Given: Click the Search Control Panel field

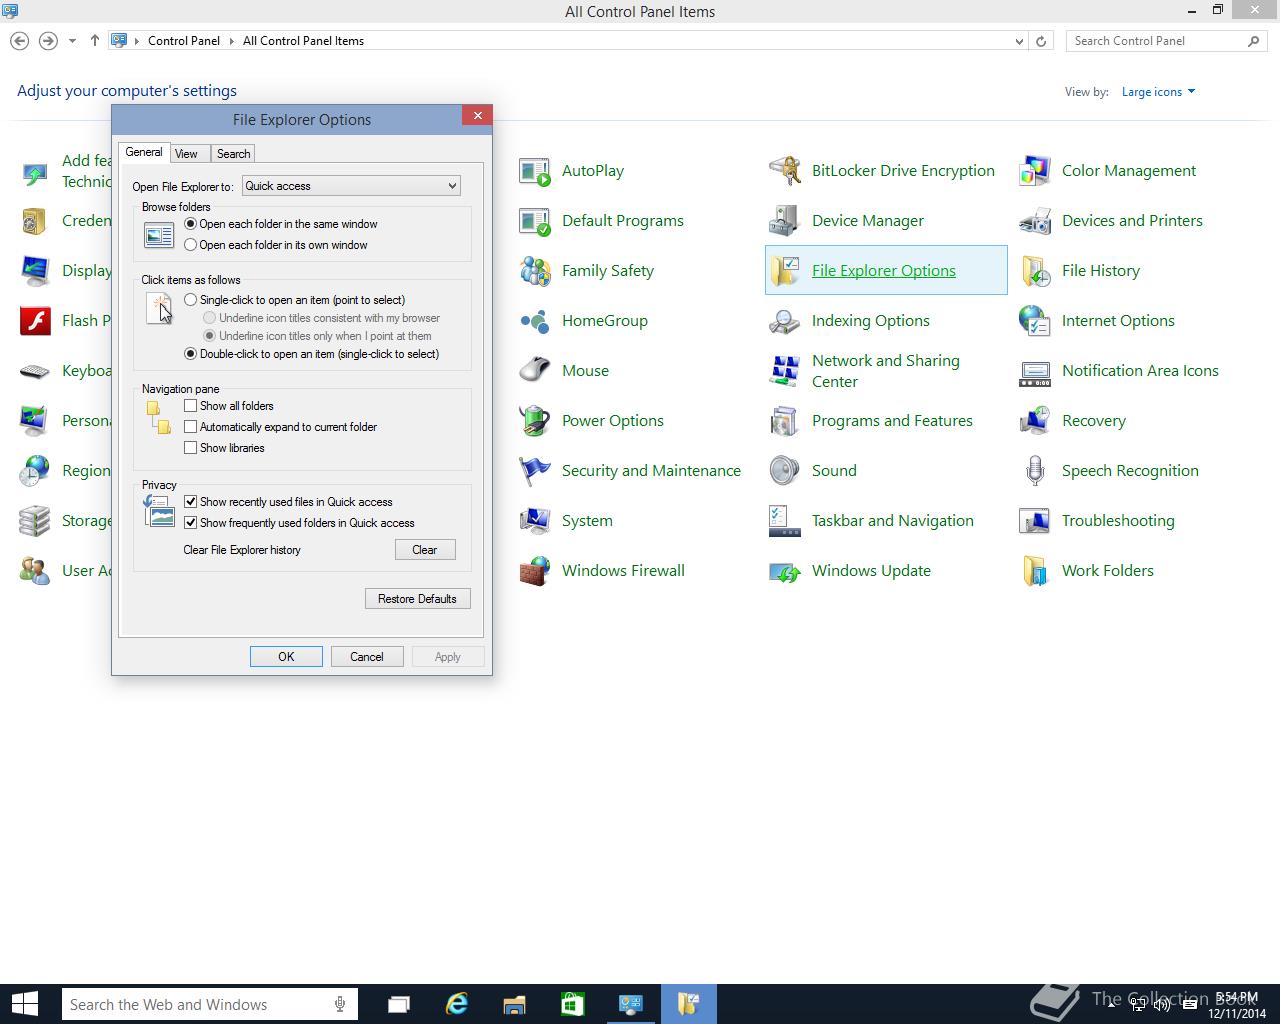Looking at the screenshot, I should coord(1168,41).
